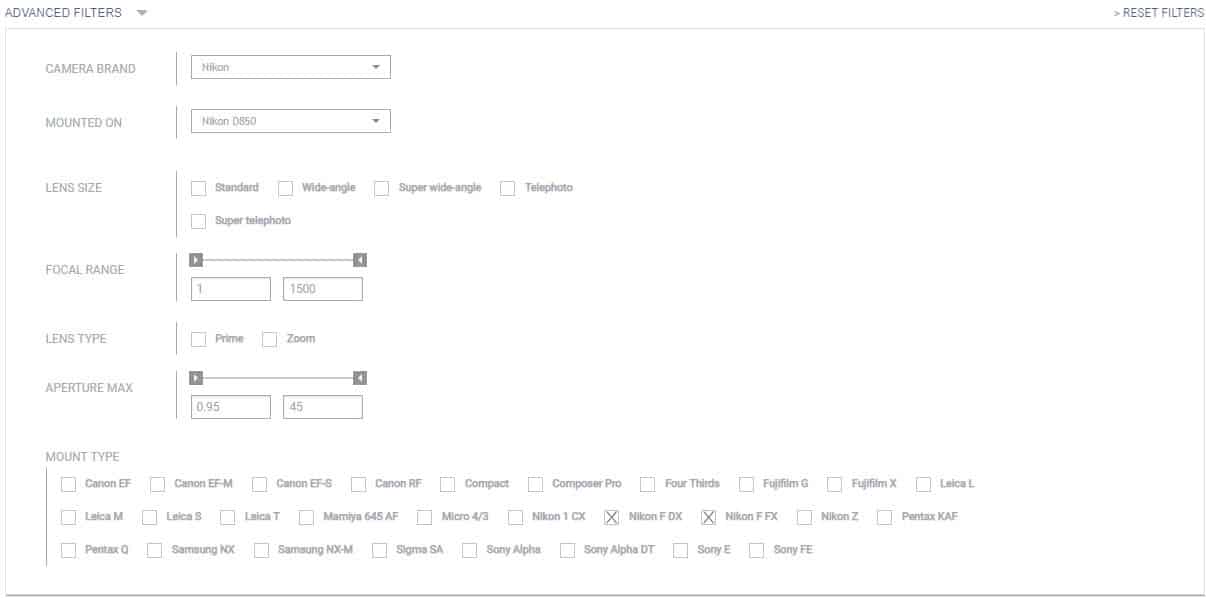Click the focal range minimum input field
The width and height of the screenshot is (1206, 598).
coord(231,289)
